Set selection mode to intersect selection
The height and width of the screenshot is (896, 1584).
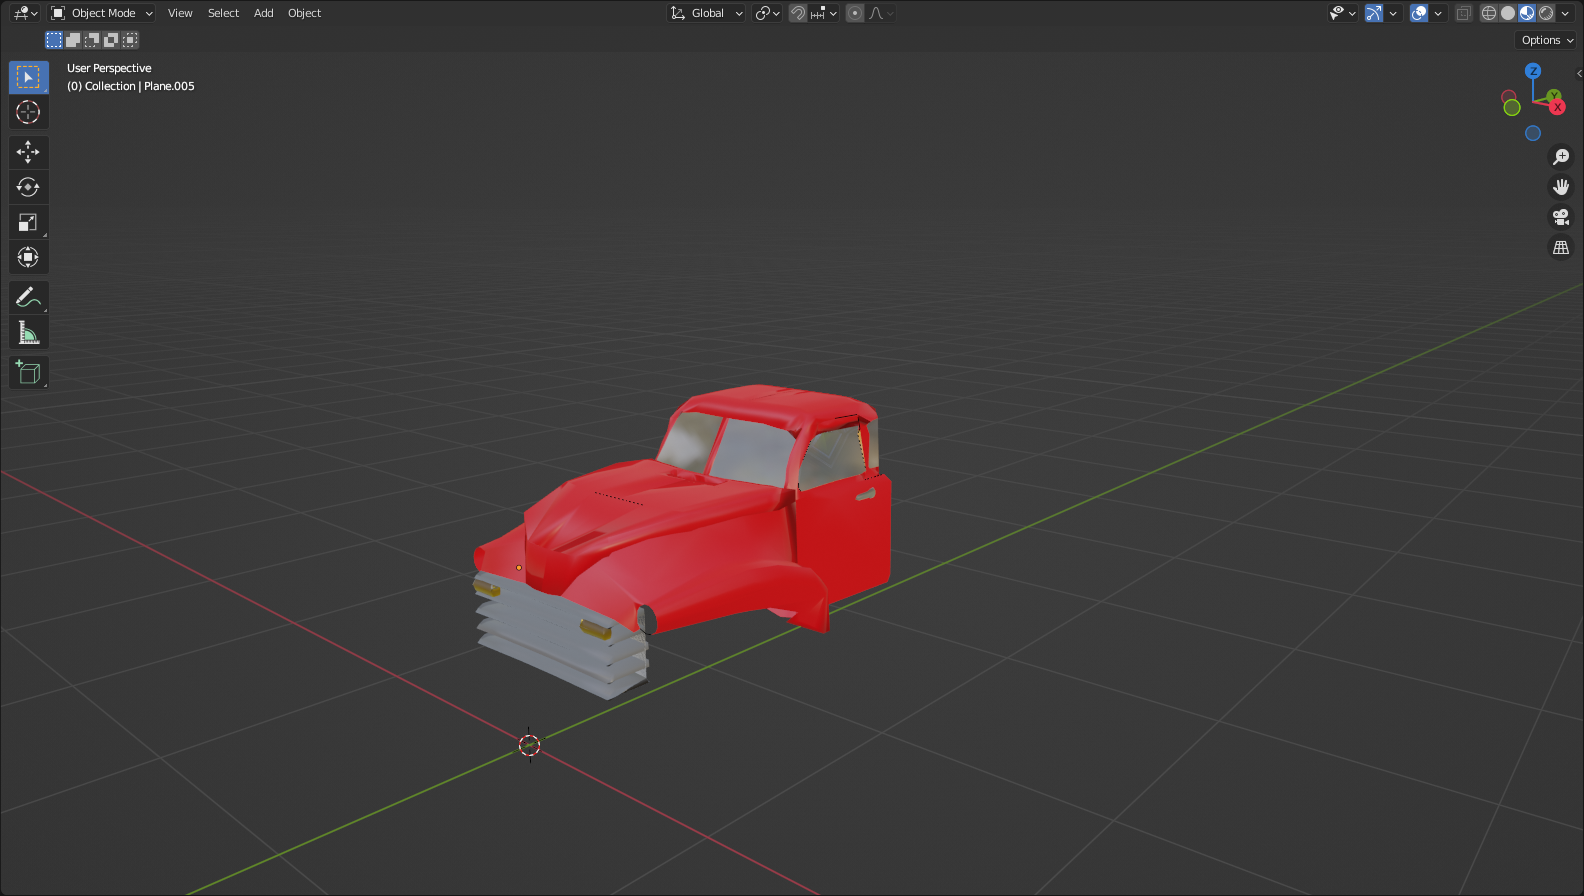tap(130, 40)
